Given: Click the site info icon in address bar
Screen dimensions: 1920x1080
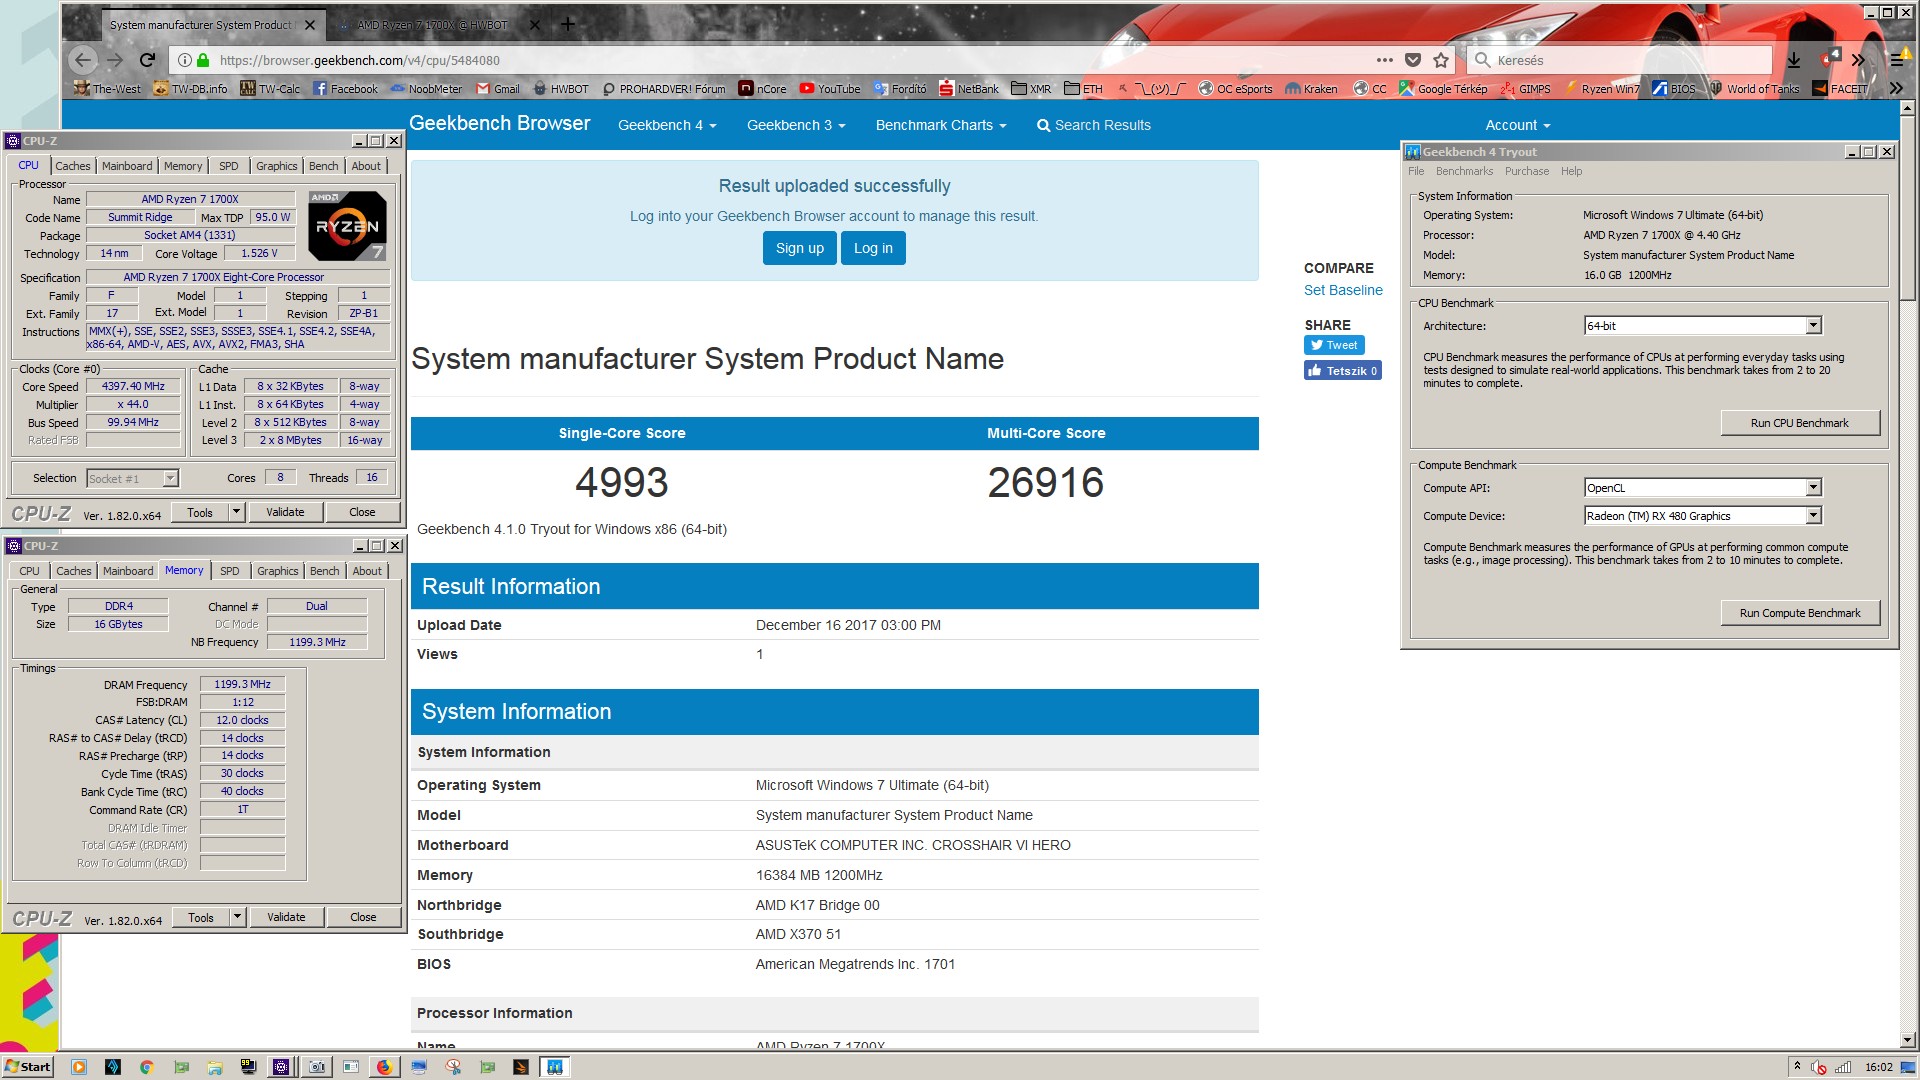Looking at the screenshot, I should [x=184, y=60].
